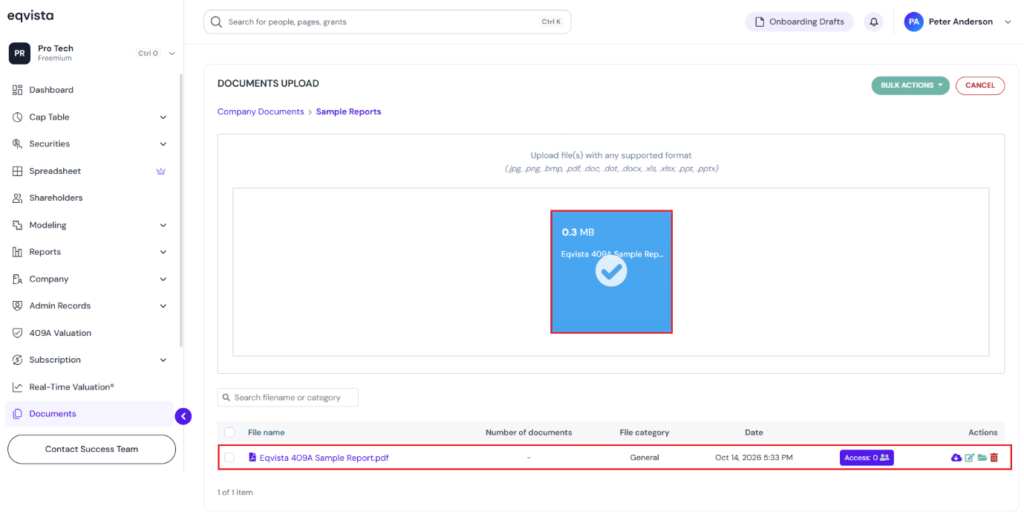Click the magnifier in the top search bar
1024x518 pixels.
tap(217, 22)
